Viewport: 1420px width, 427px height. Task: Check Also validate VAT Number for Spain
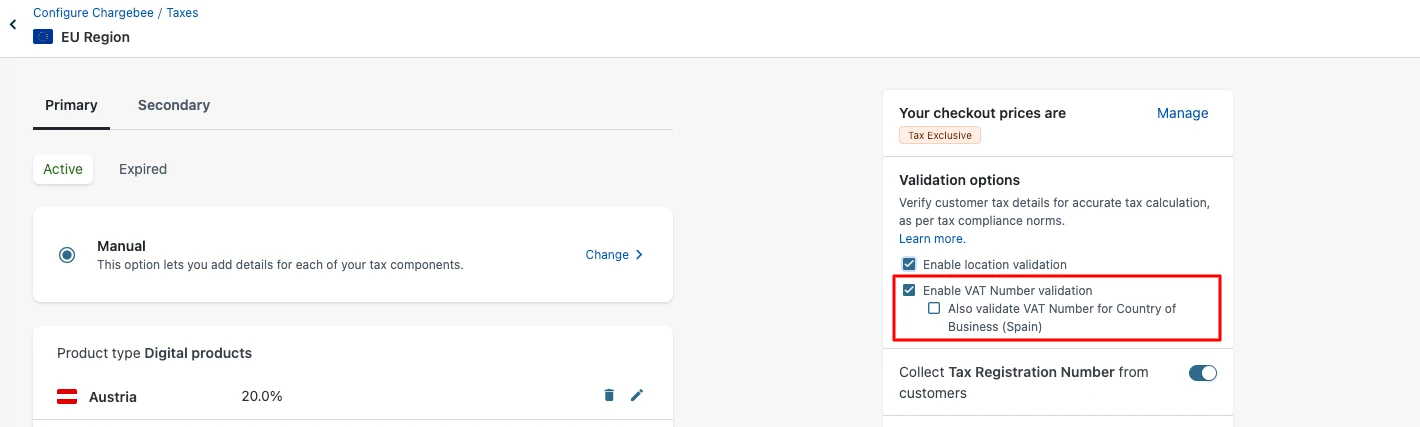pos(934,309)
